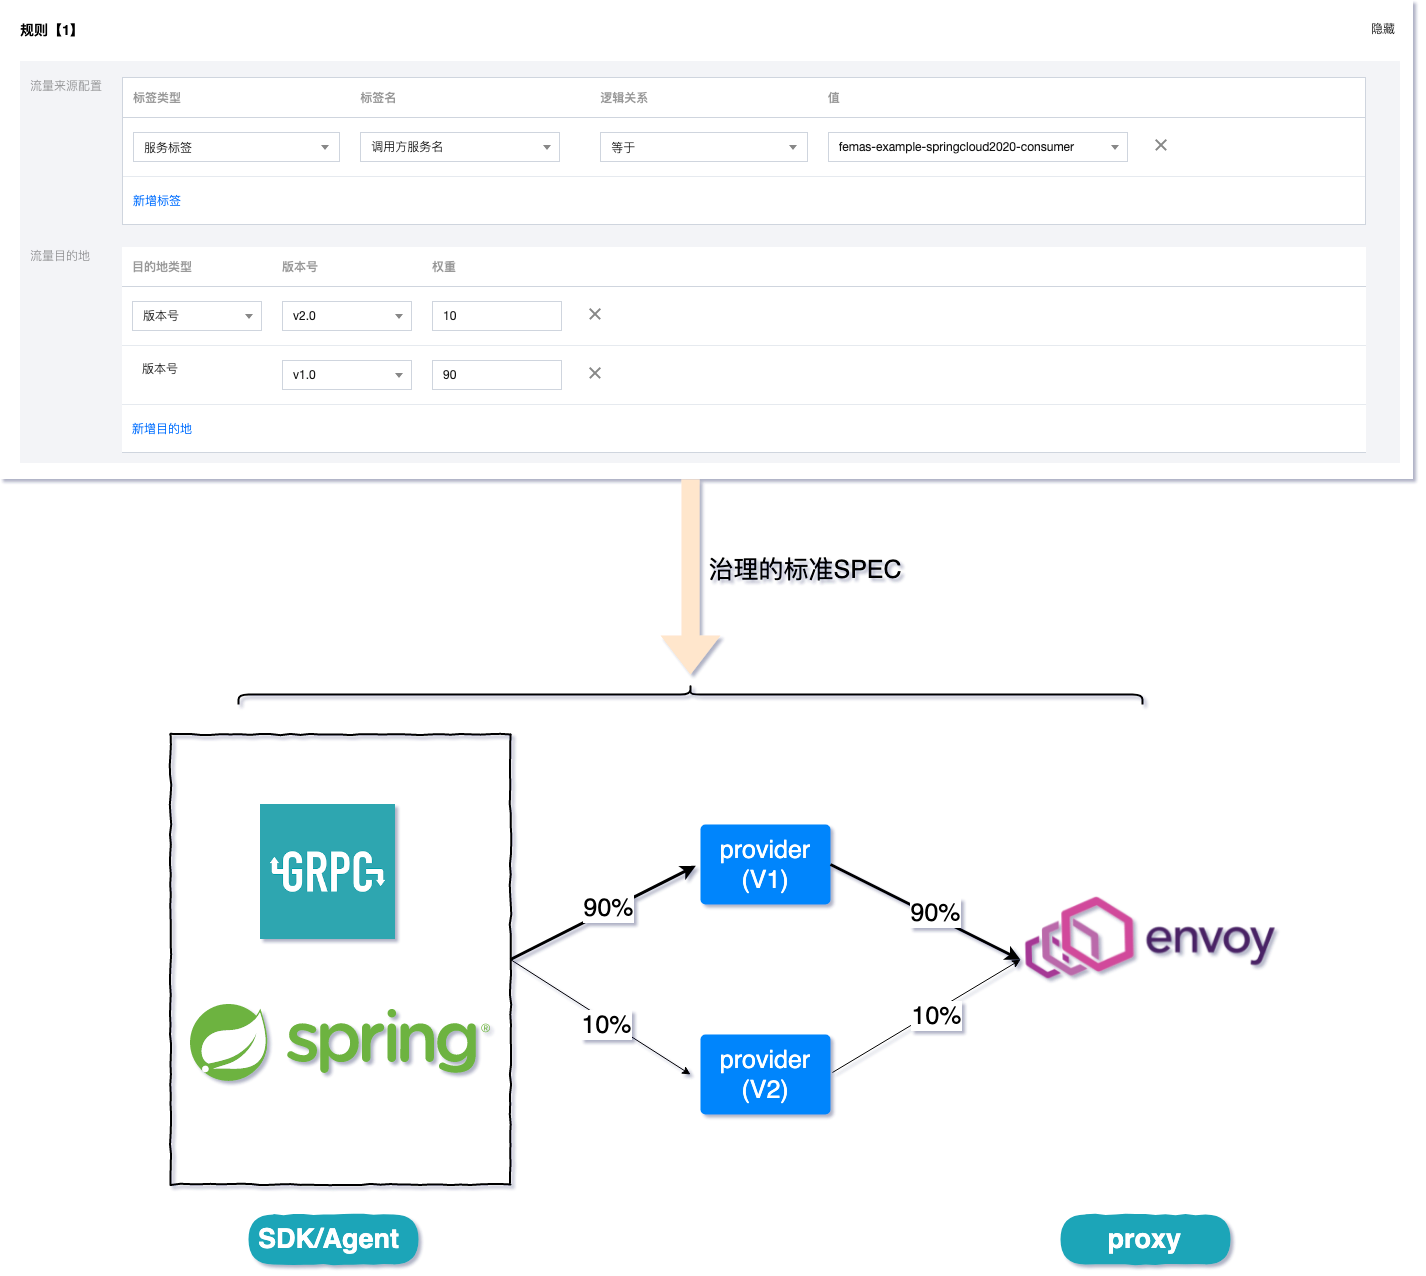Open the 服务标签 tag type dropdown
Screen dimensions: 1426x1276
point(236,147)
